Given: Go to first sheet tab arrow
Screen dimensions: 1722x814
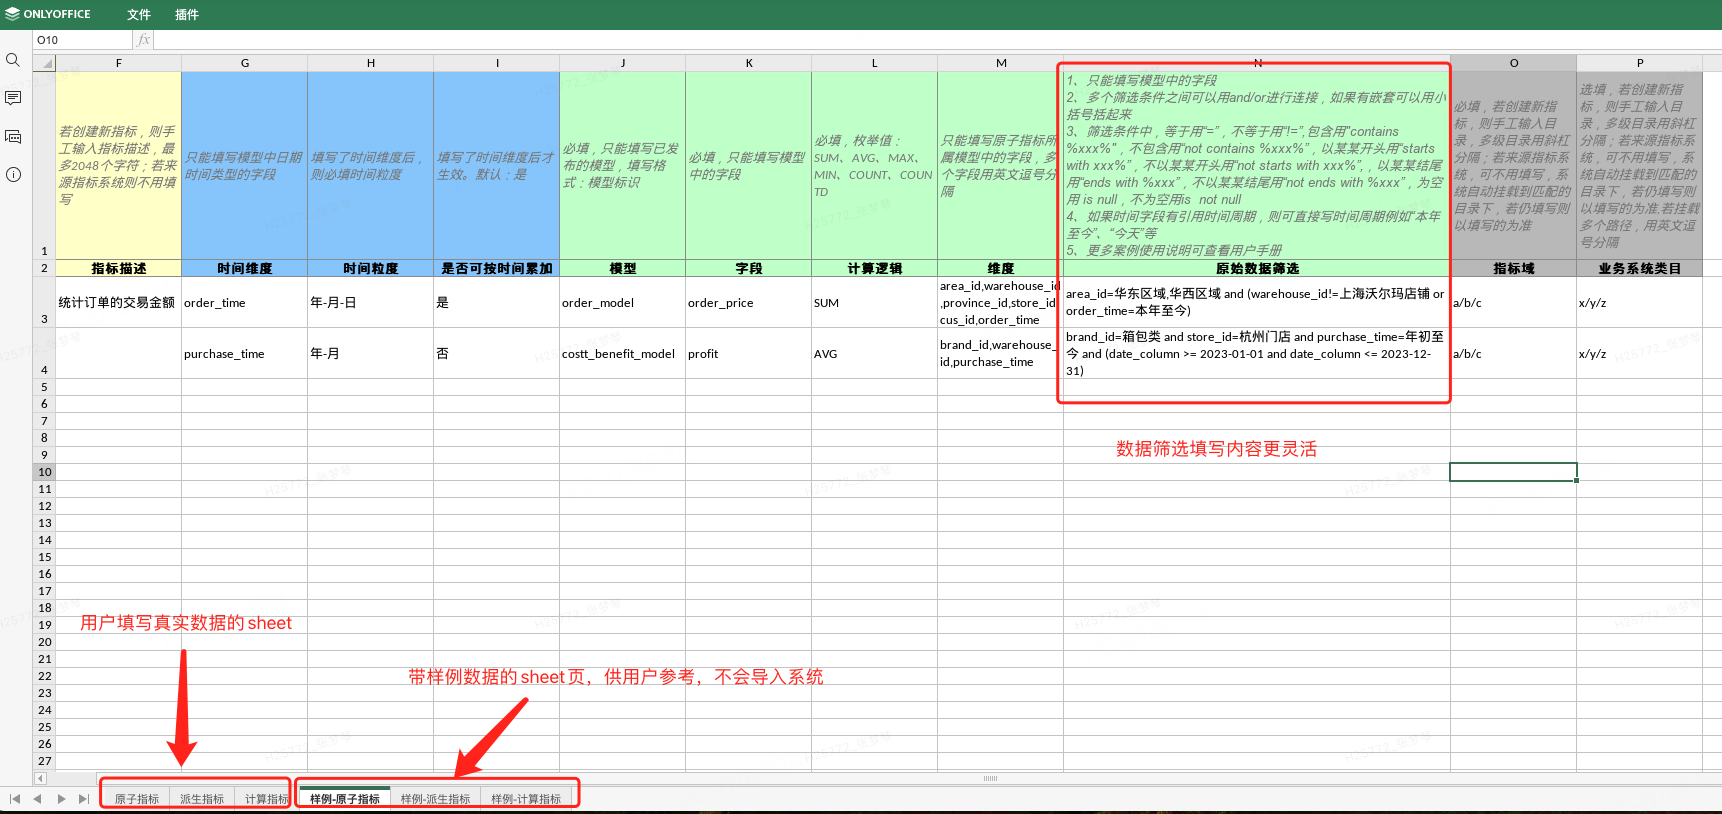Looking at the screenshot, I should coord(15,799).
